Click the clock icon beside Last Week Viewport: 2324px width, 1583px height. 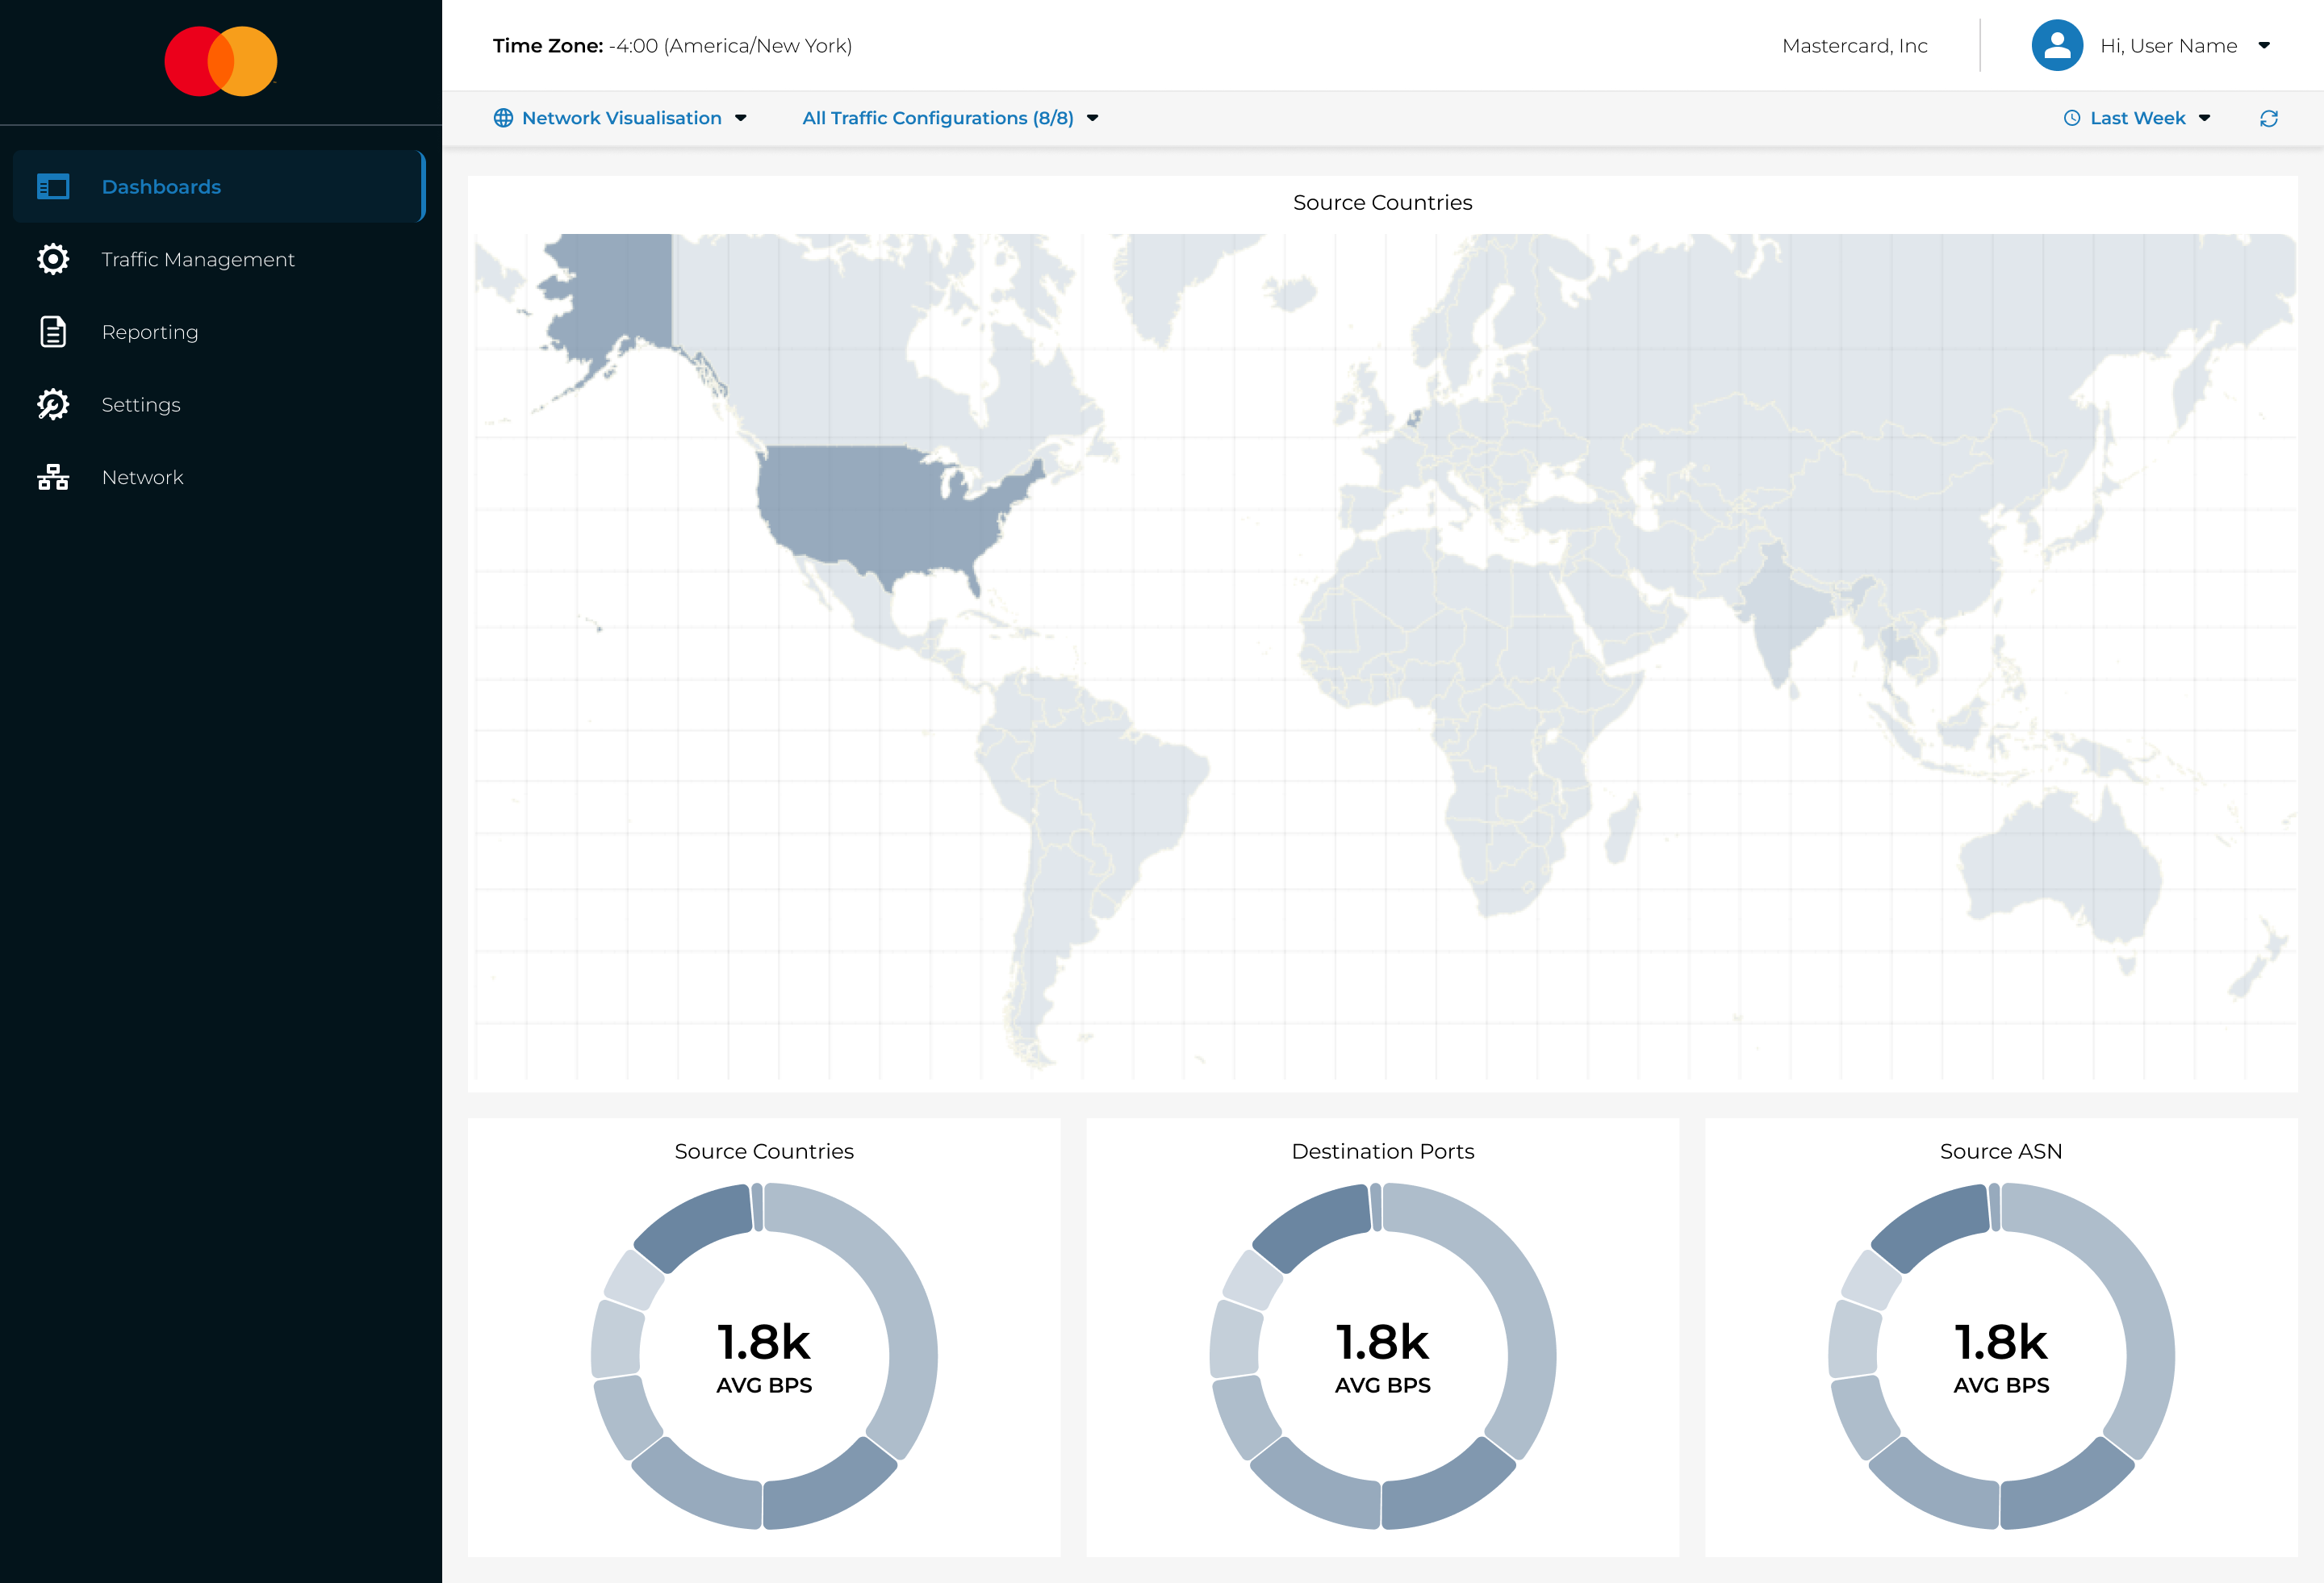[x=2072, y=118]
